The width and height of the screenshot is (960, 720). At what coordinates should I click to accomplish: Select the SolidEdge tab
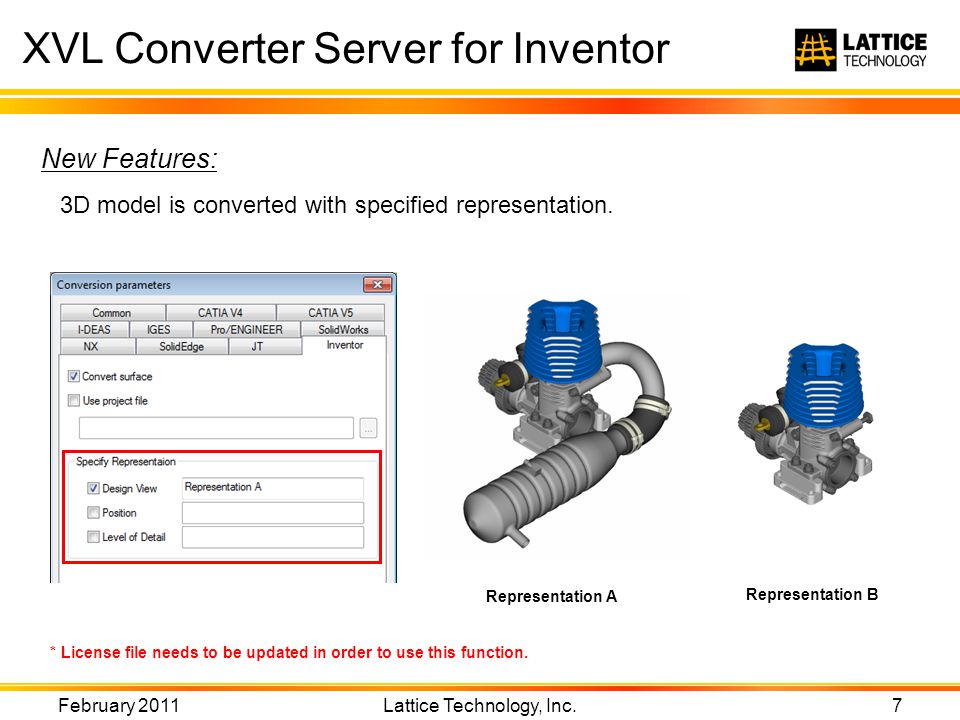[182, 347]
